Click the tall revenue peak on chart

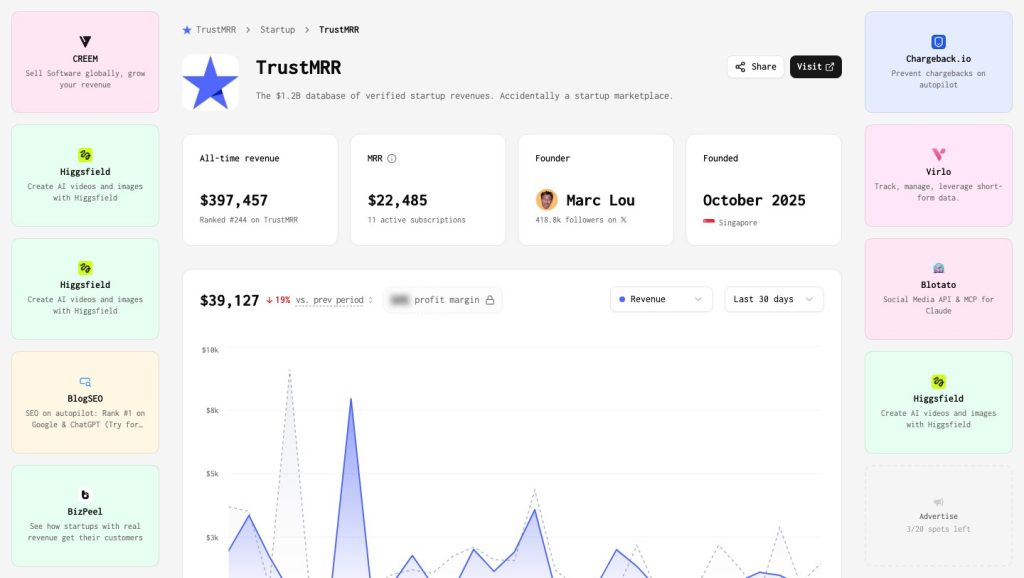(351, 400)
